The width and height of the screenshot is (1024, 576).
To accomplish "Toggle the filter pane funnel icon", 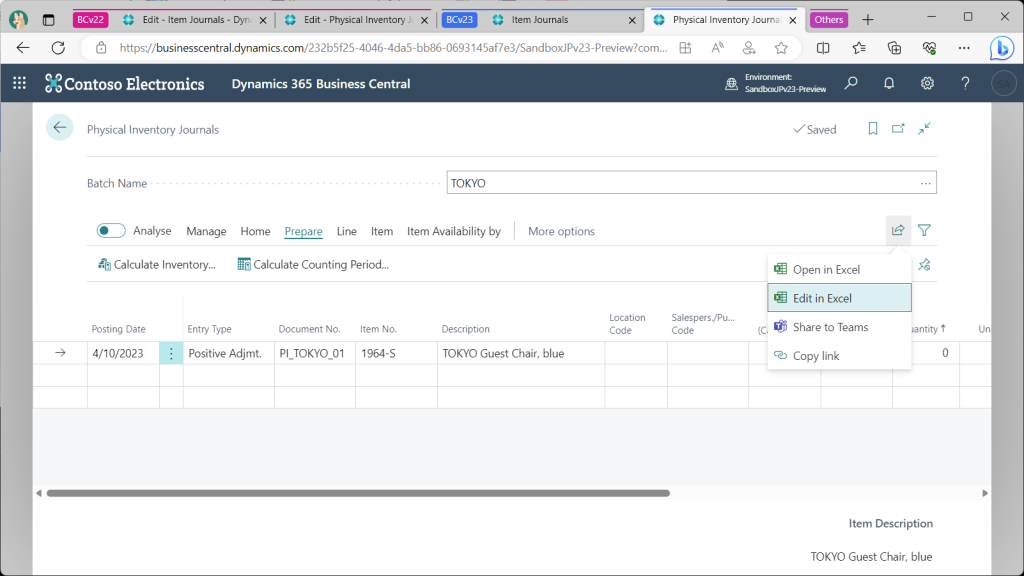I will point(924,230).
